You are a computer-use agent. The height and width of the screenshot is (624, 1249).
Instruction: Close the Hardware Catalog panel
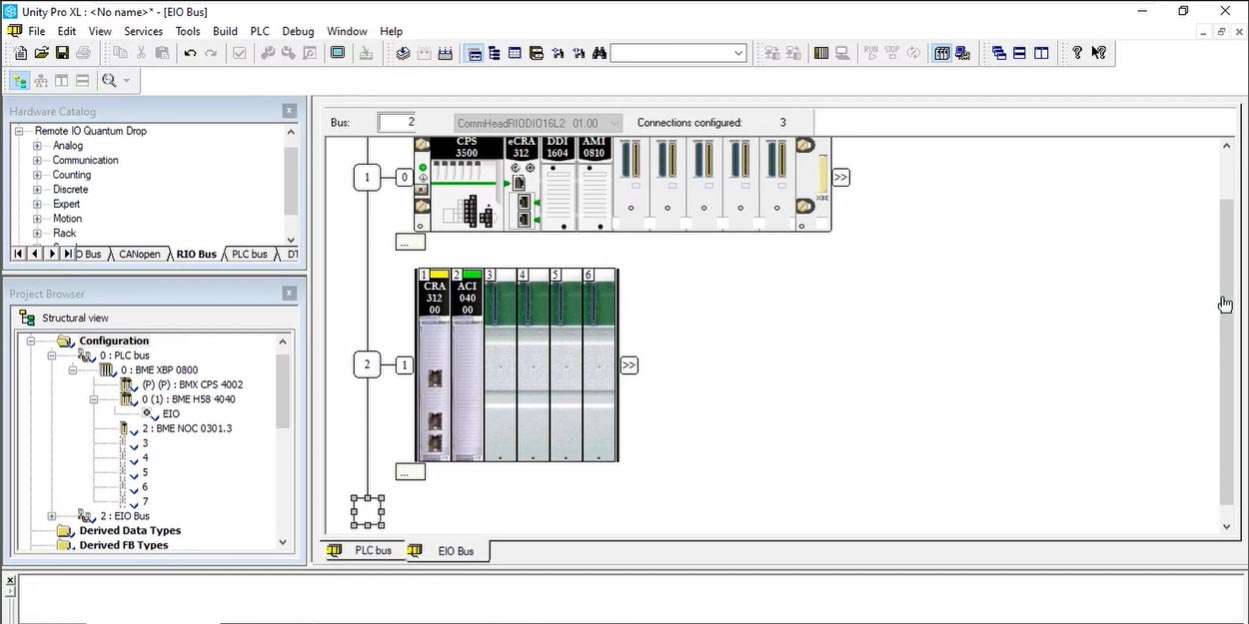289,111
